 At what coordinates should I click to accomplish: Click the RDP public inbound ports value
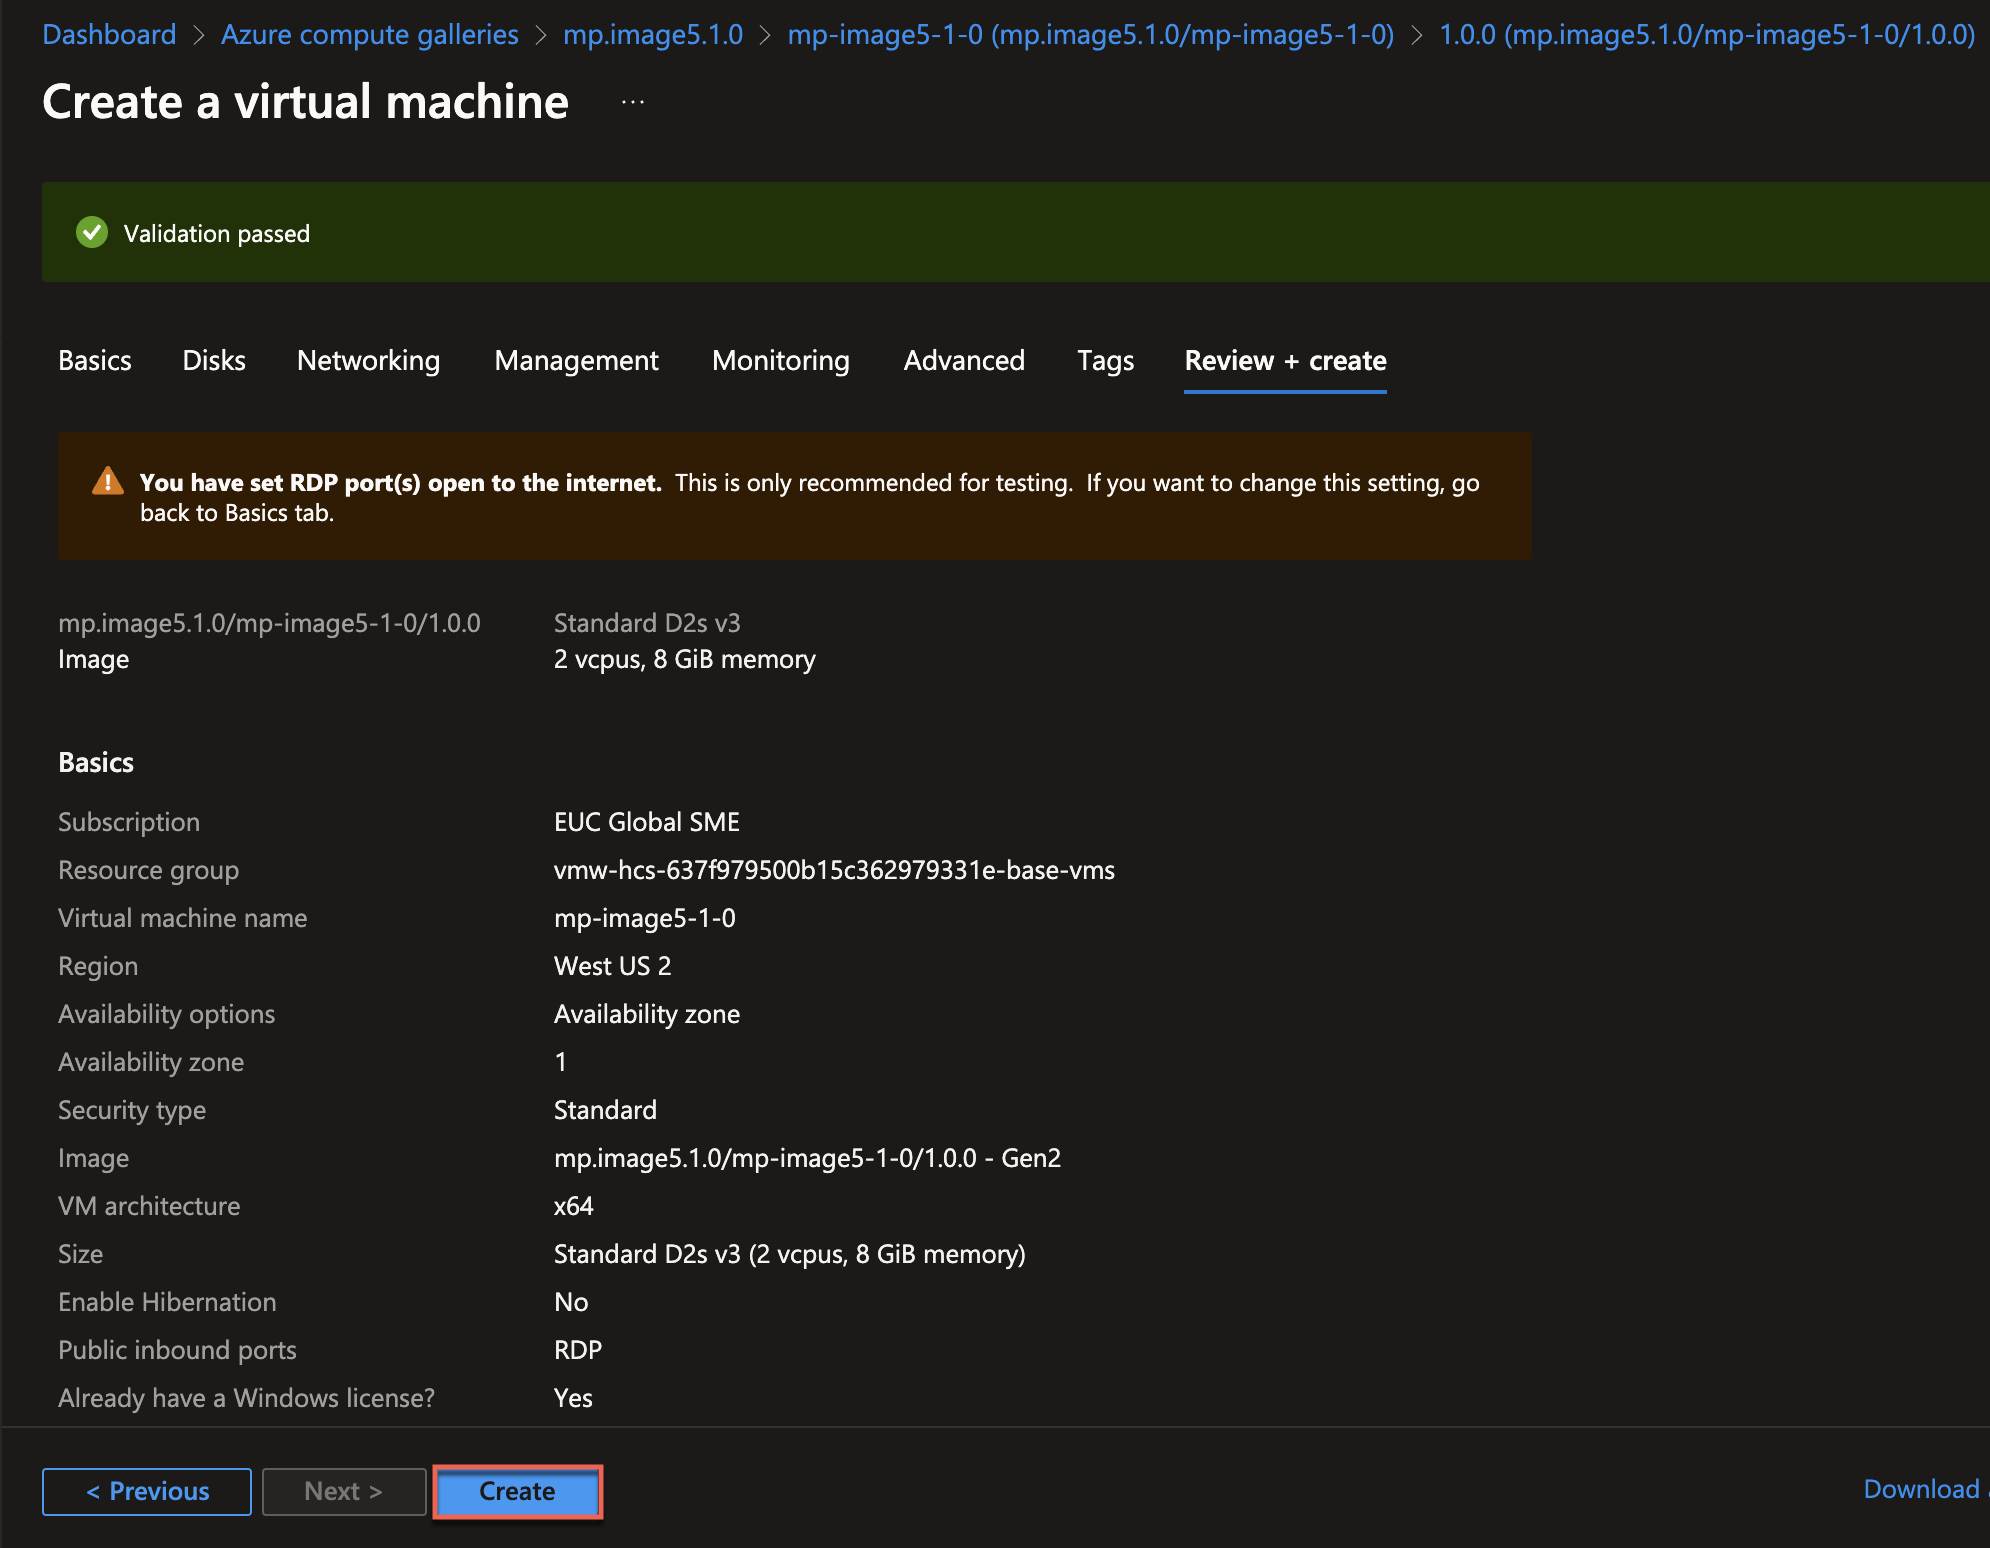click(x=578, y=1350)
